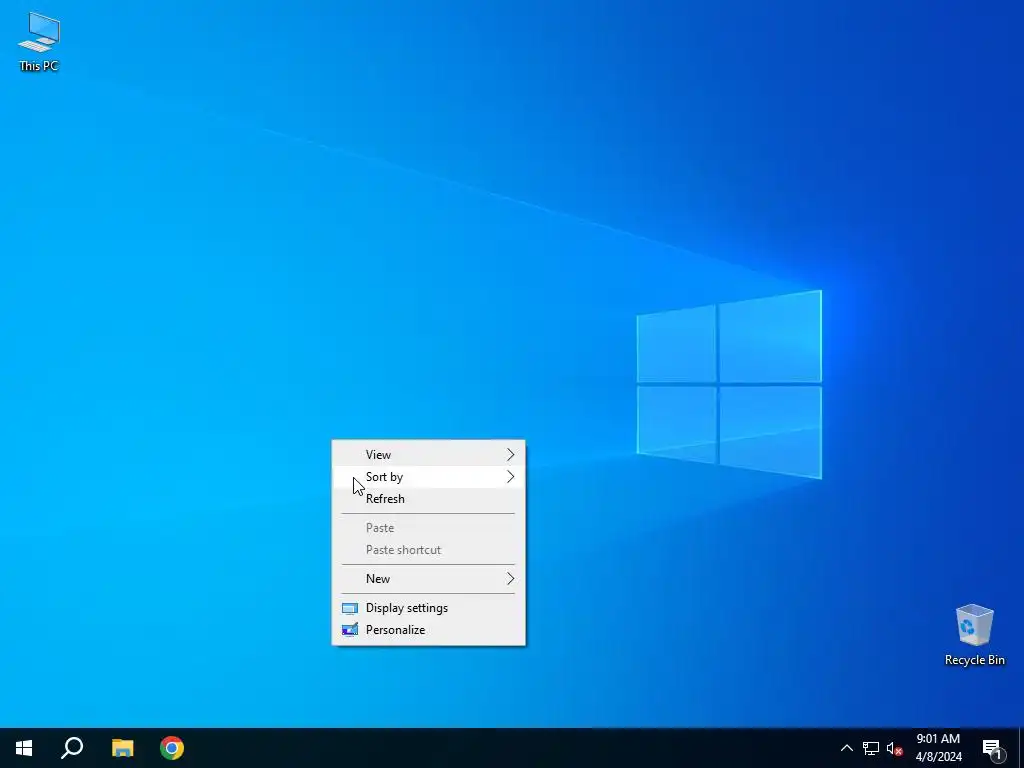Open the Action Center notifications icon
The image size is (1024, 768).
(993, 748)
